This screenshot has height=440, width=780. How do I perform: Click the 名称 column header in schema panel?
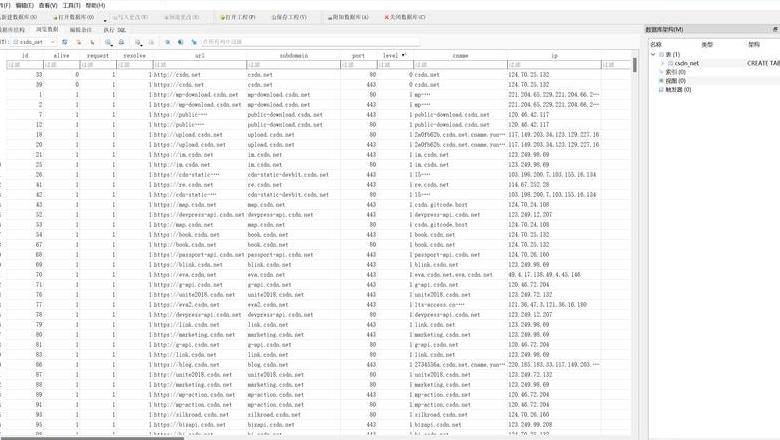(656, 44)
